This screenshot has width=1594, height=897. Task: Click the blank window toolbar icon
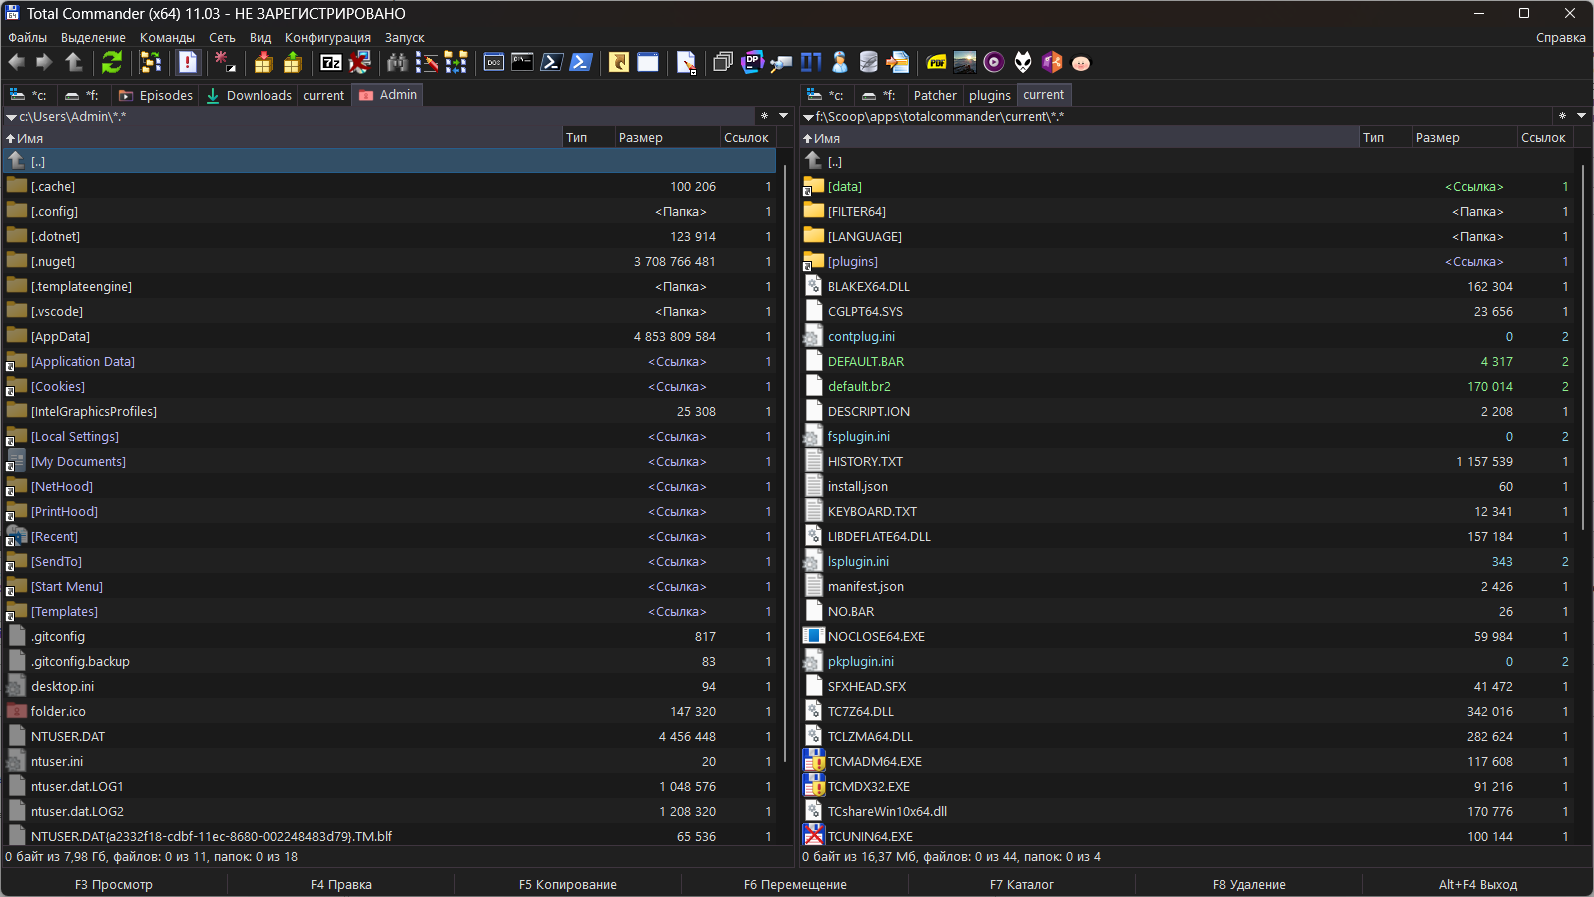point(648,62)
